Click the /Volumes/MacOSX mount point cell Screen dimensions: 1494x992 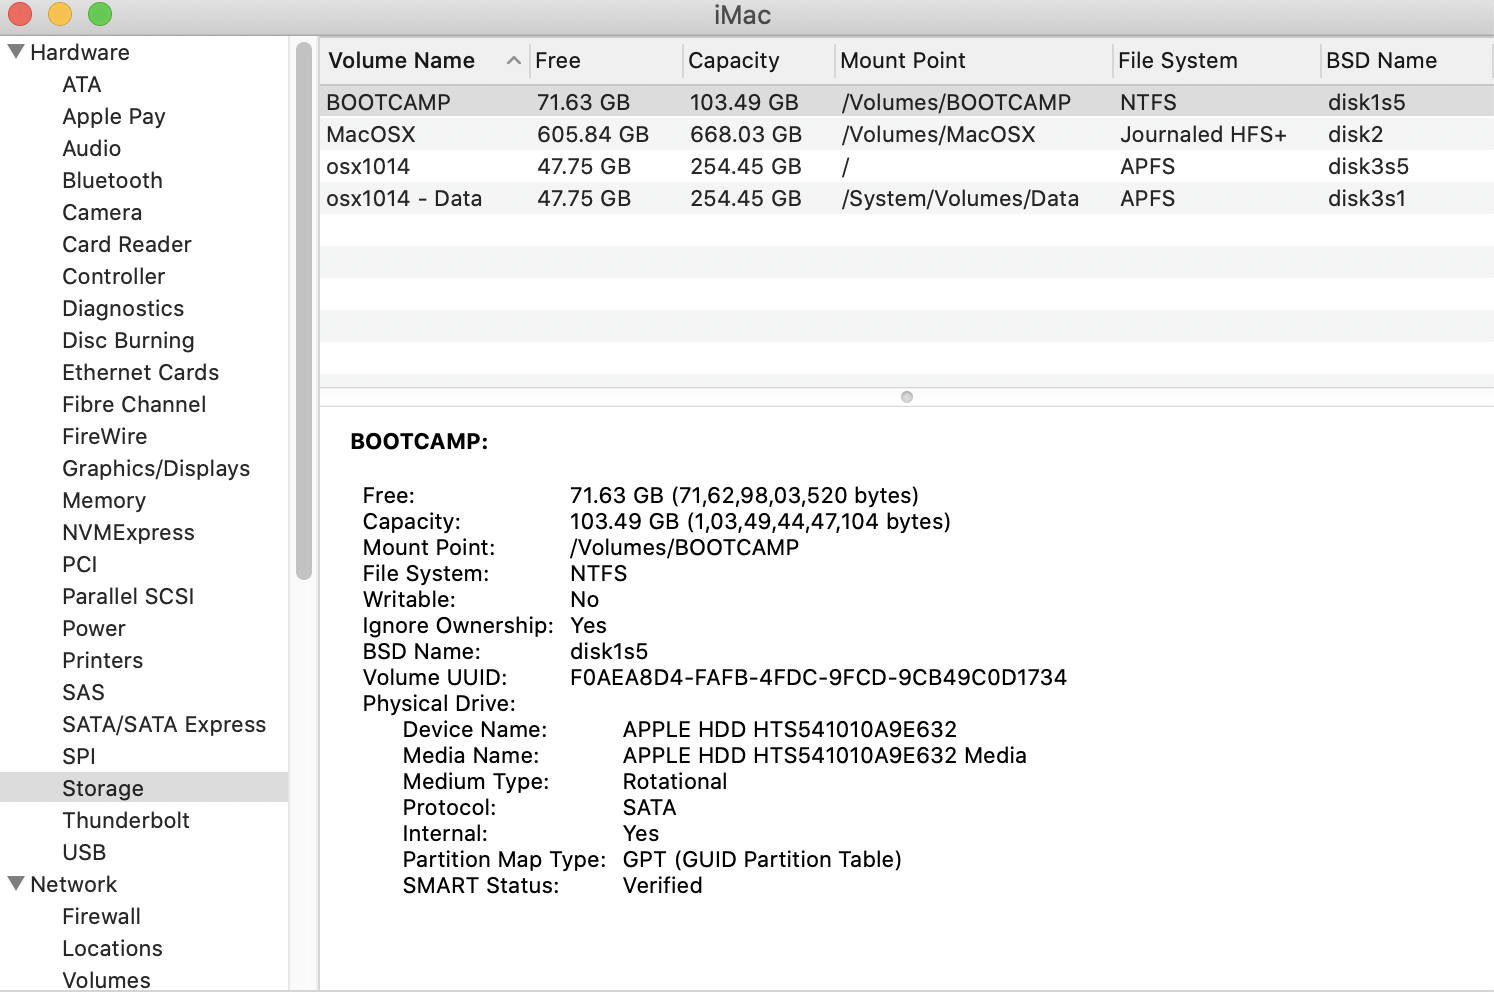pos(939,134)
